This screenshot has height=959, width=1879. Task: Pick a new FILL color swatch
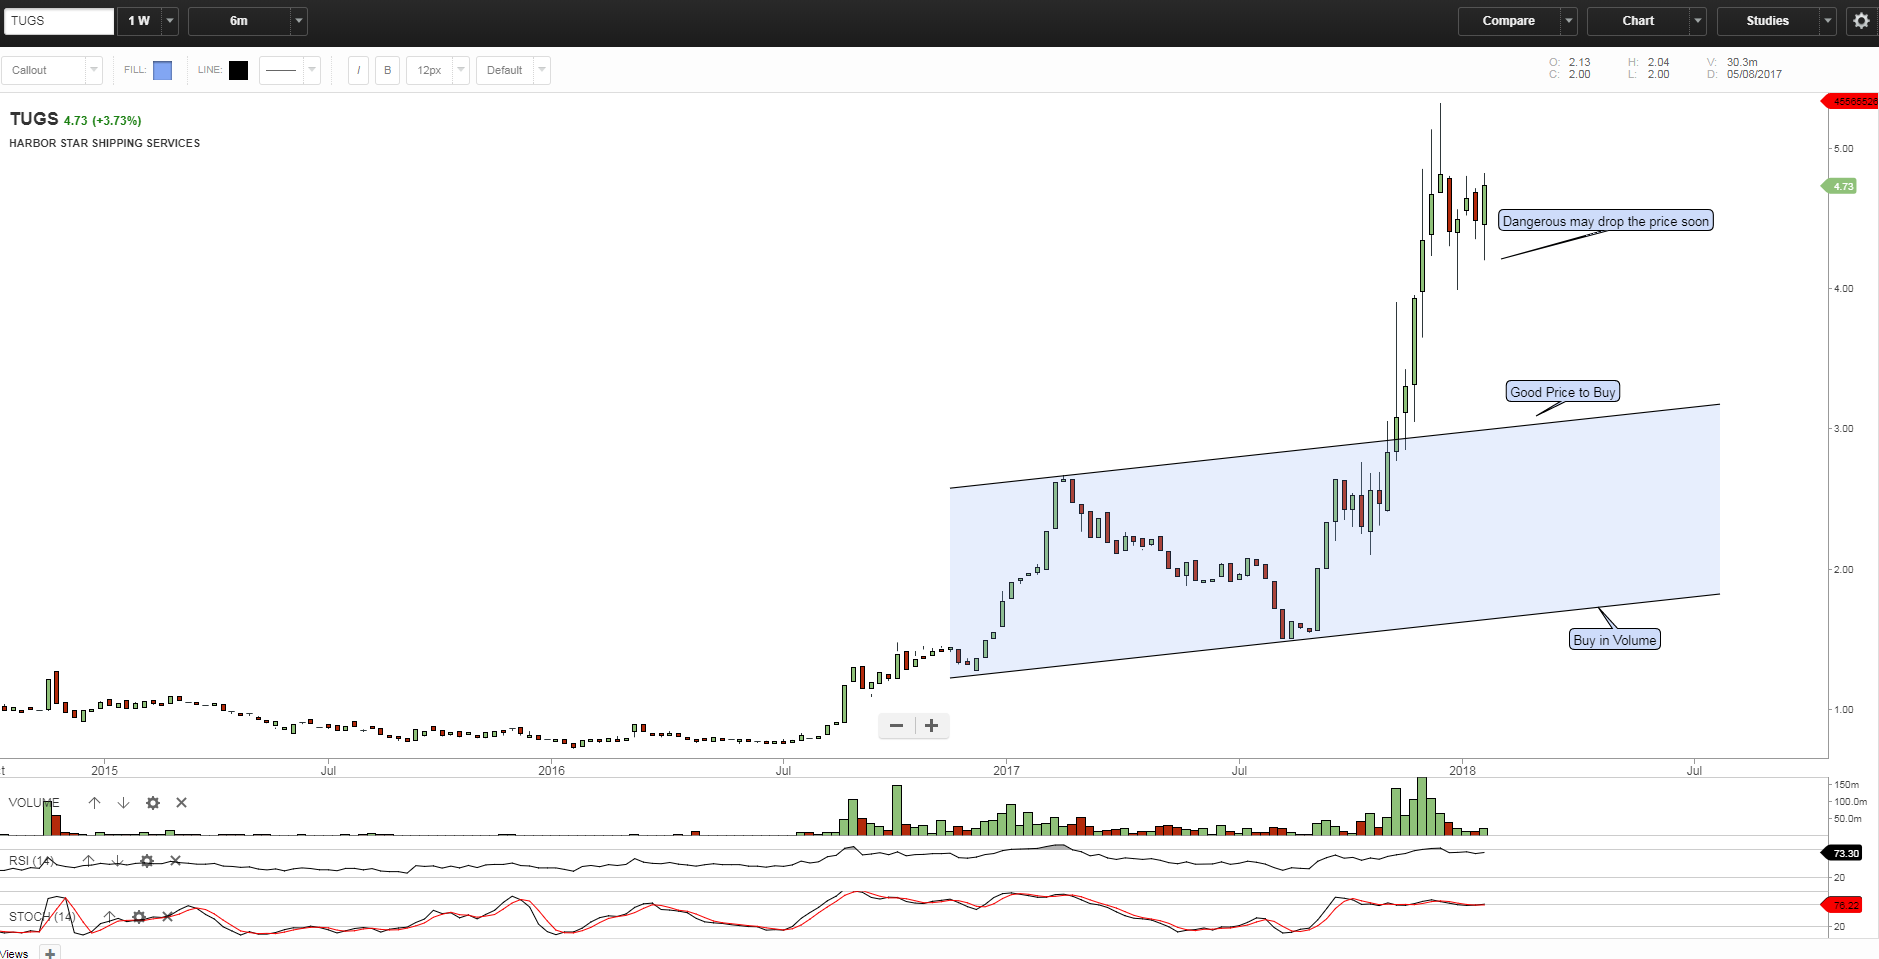[161, 70]
